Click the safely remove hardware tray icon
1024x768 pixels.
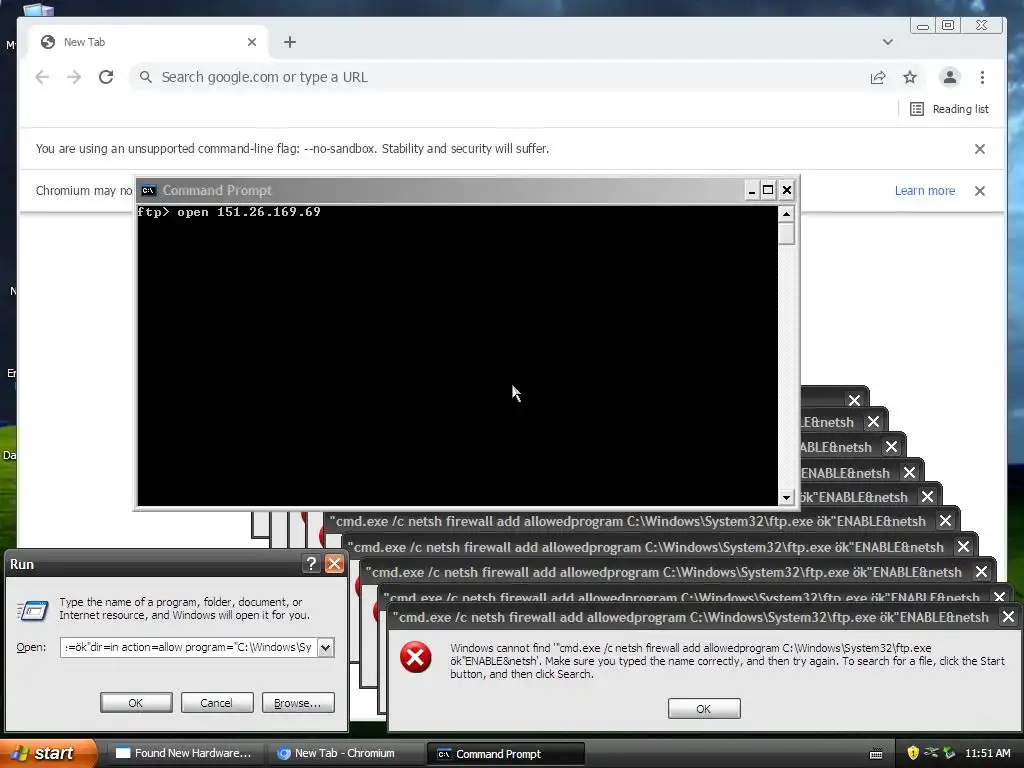(x=950, y=753)
